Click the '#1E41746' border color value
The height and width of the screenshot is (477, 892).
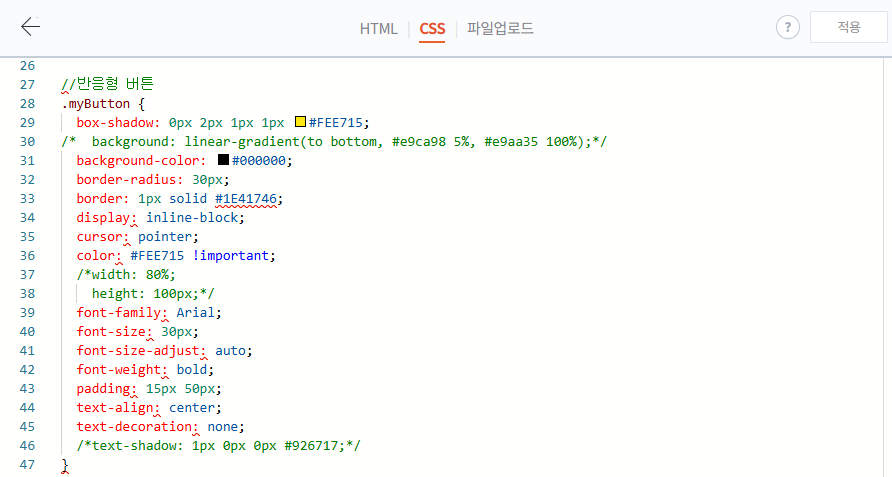(246, 199)
